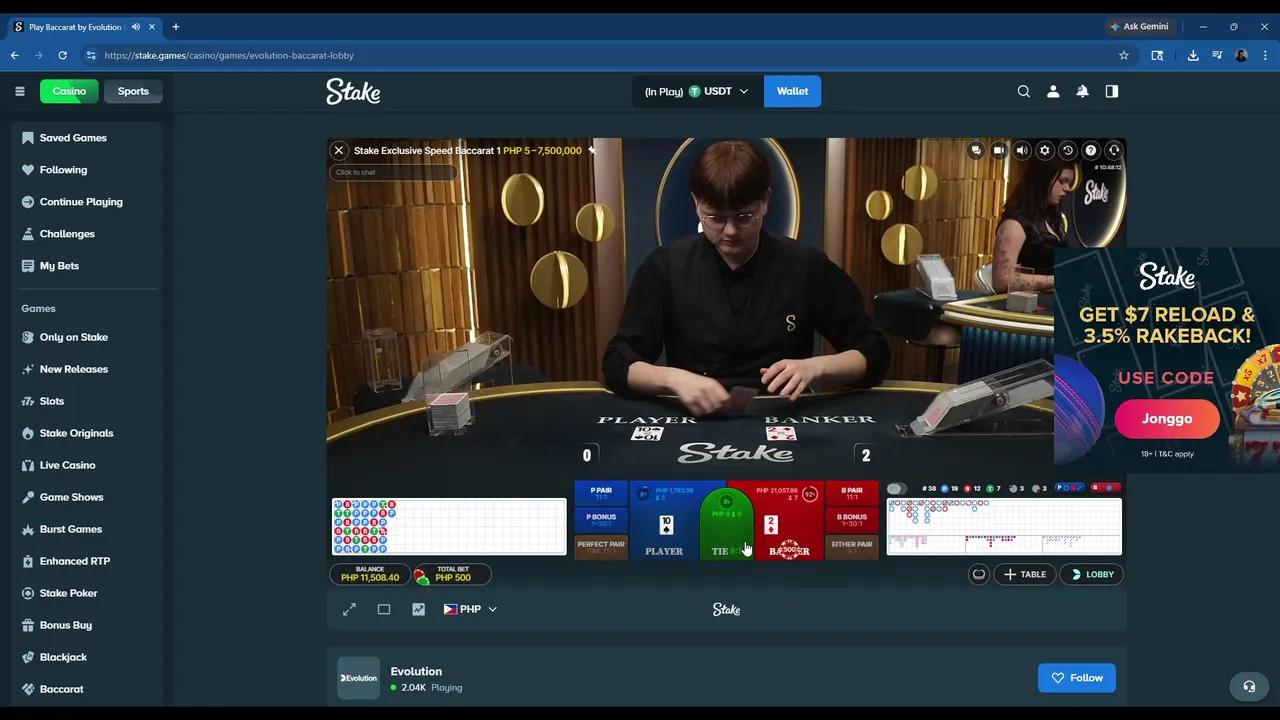Place a bet on PLAYER

[664, 522]
